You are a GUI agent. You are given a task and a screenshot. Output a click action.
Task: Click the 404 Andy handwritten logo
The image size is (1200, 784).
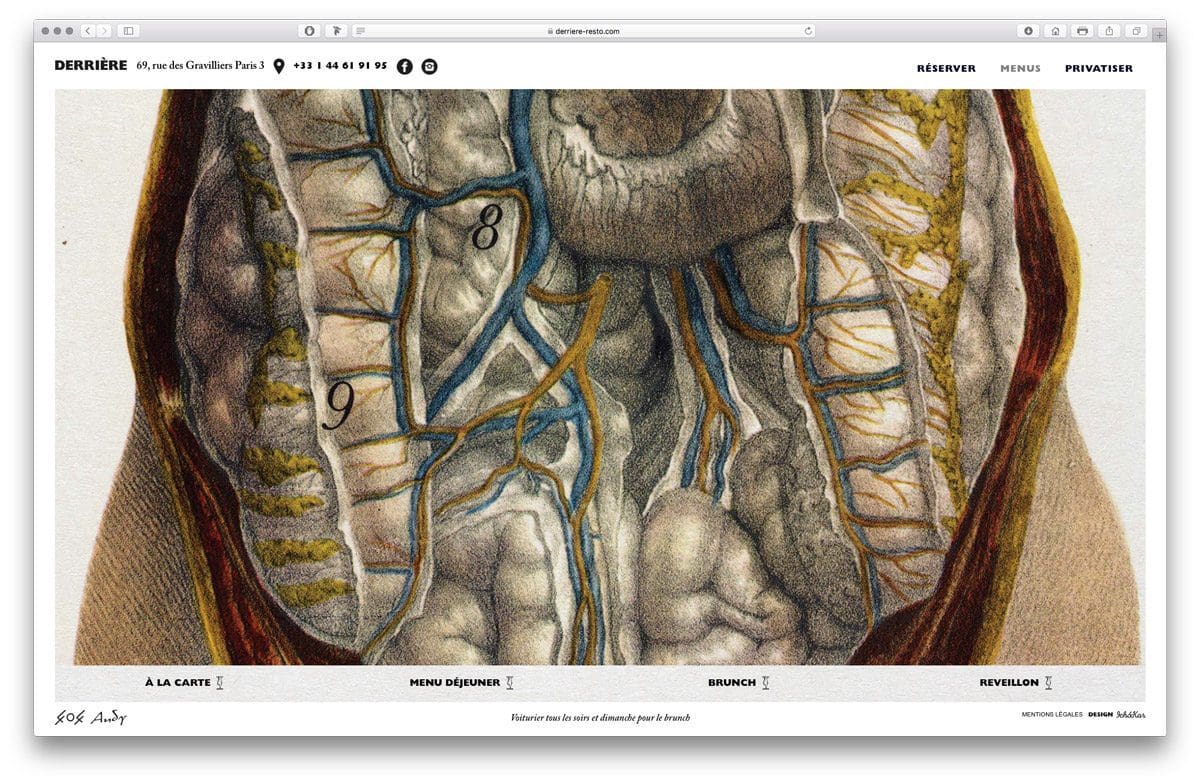coord(91,717)
